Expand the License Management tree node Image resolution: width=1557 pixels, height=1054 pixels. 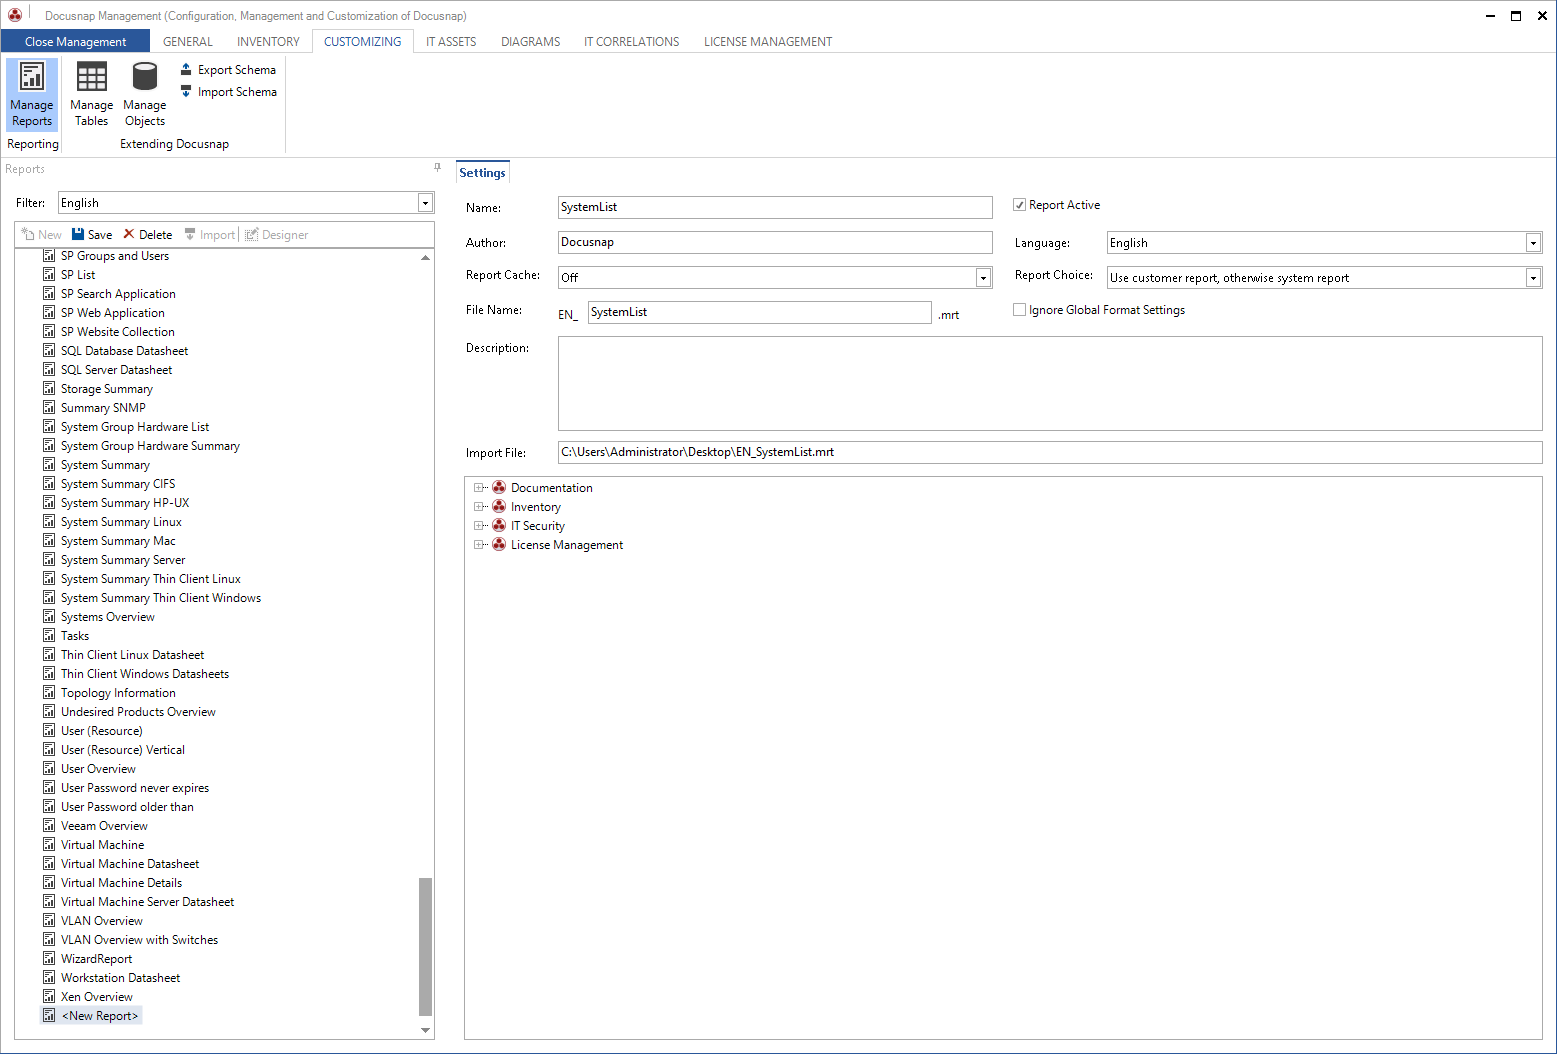pyautogui.click(x=479, y=544)
